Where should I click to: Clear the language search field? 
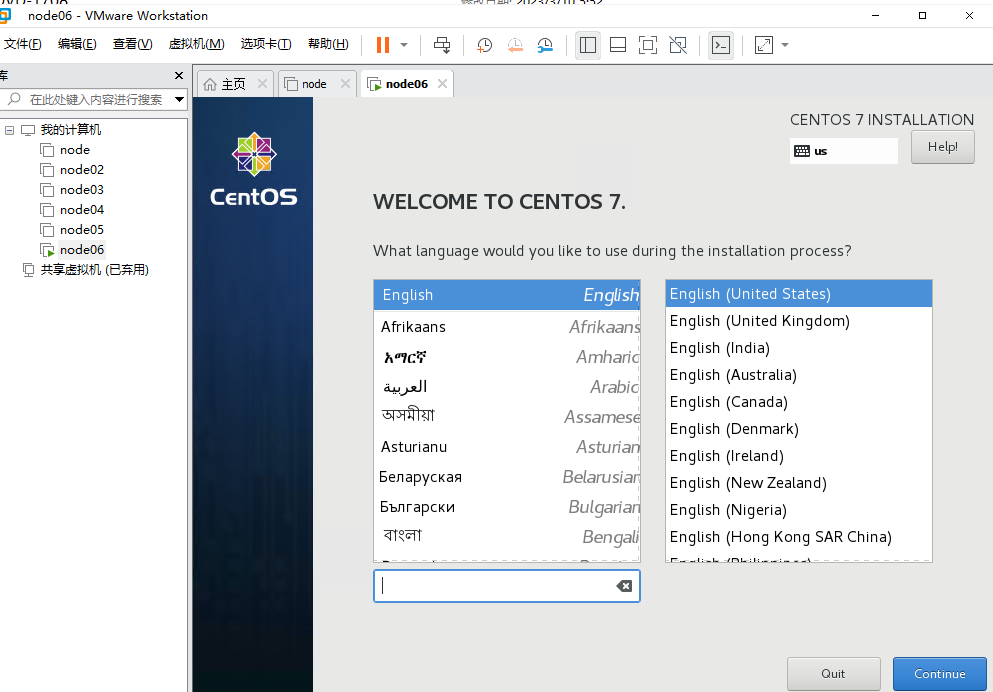[x=624, y=586]
